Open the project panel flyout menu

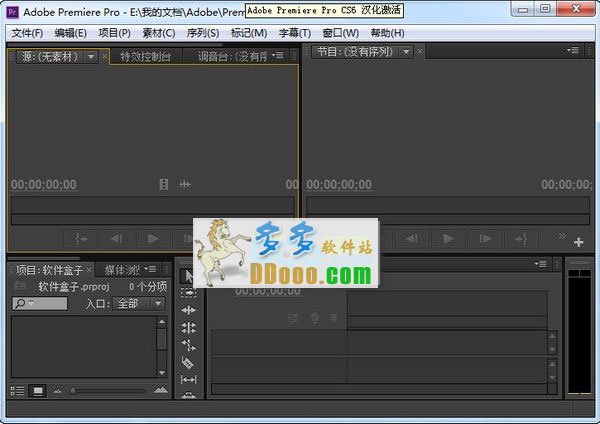150,269
